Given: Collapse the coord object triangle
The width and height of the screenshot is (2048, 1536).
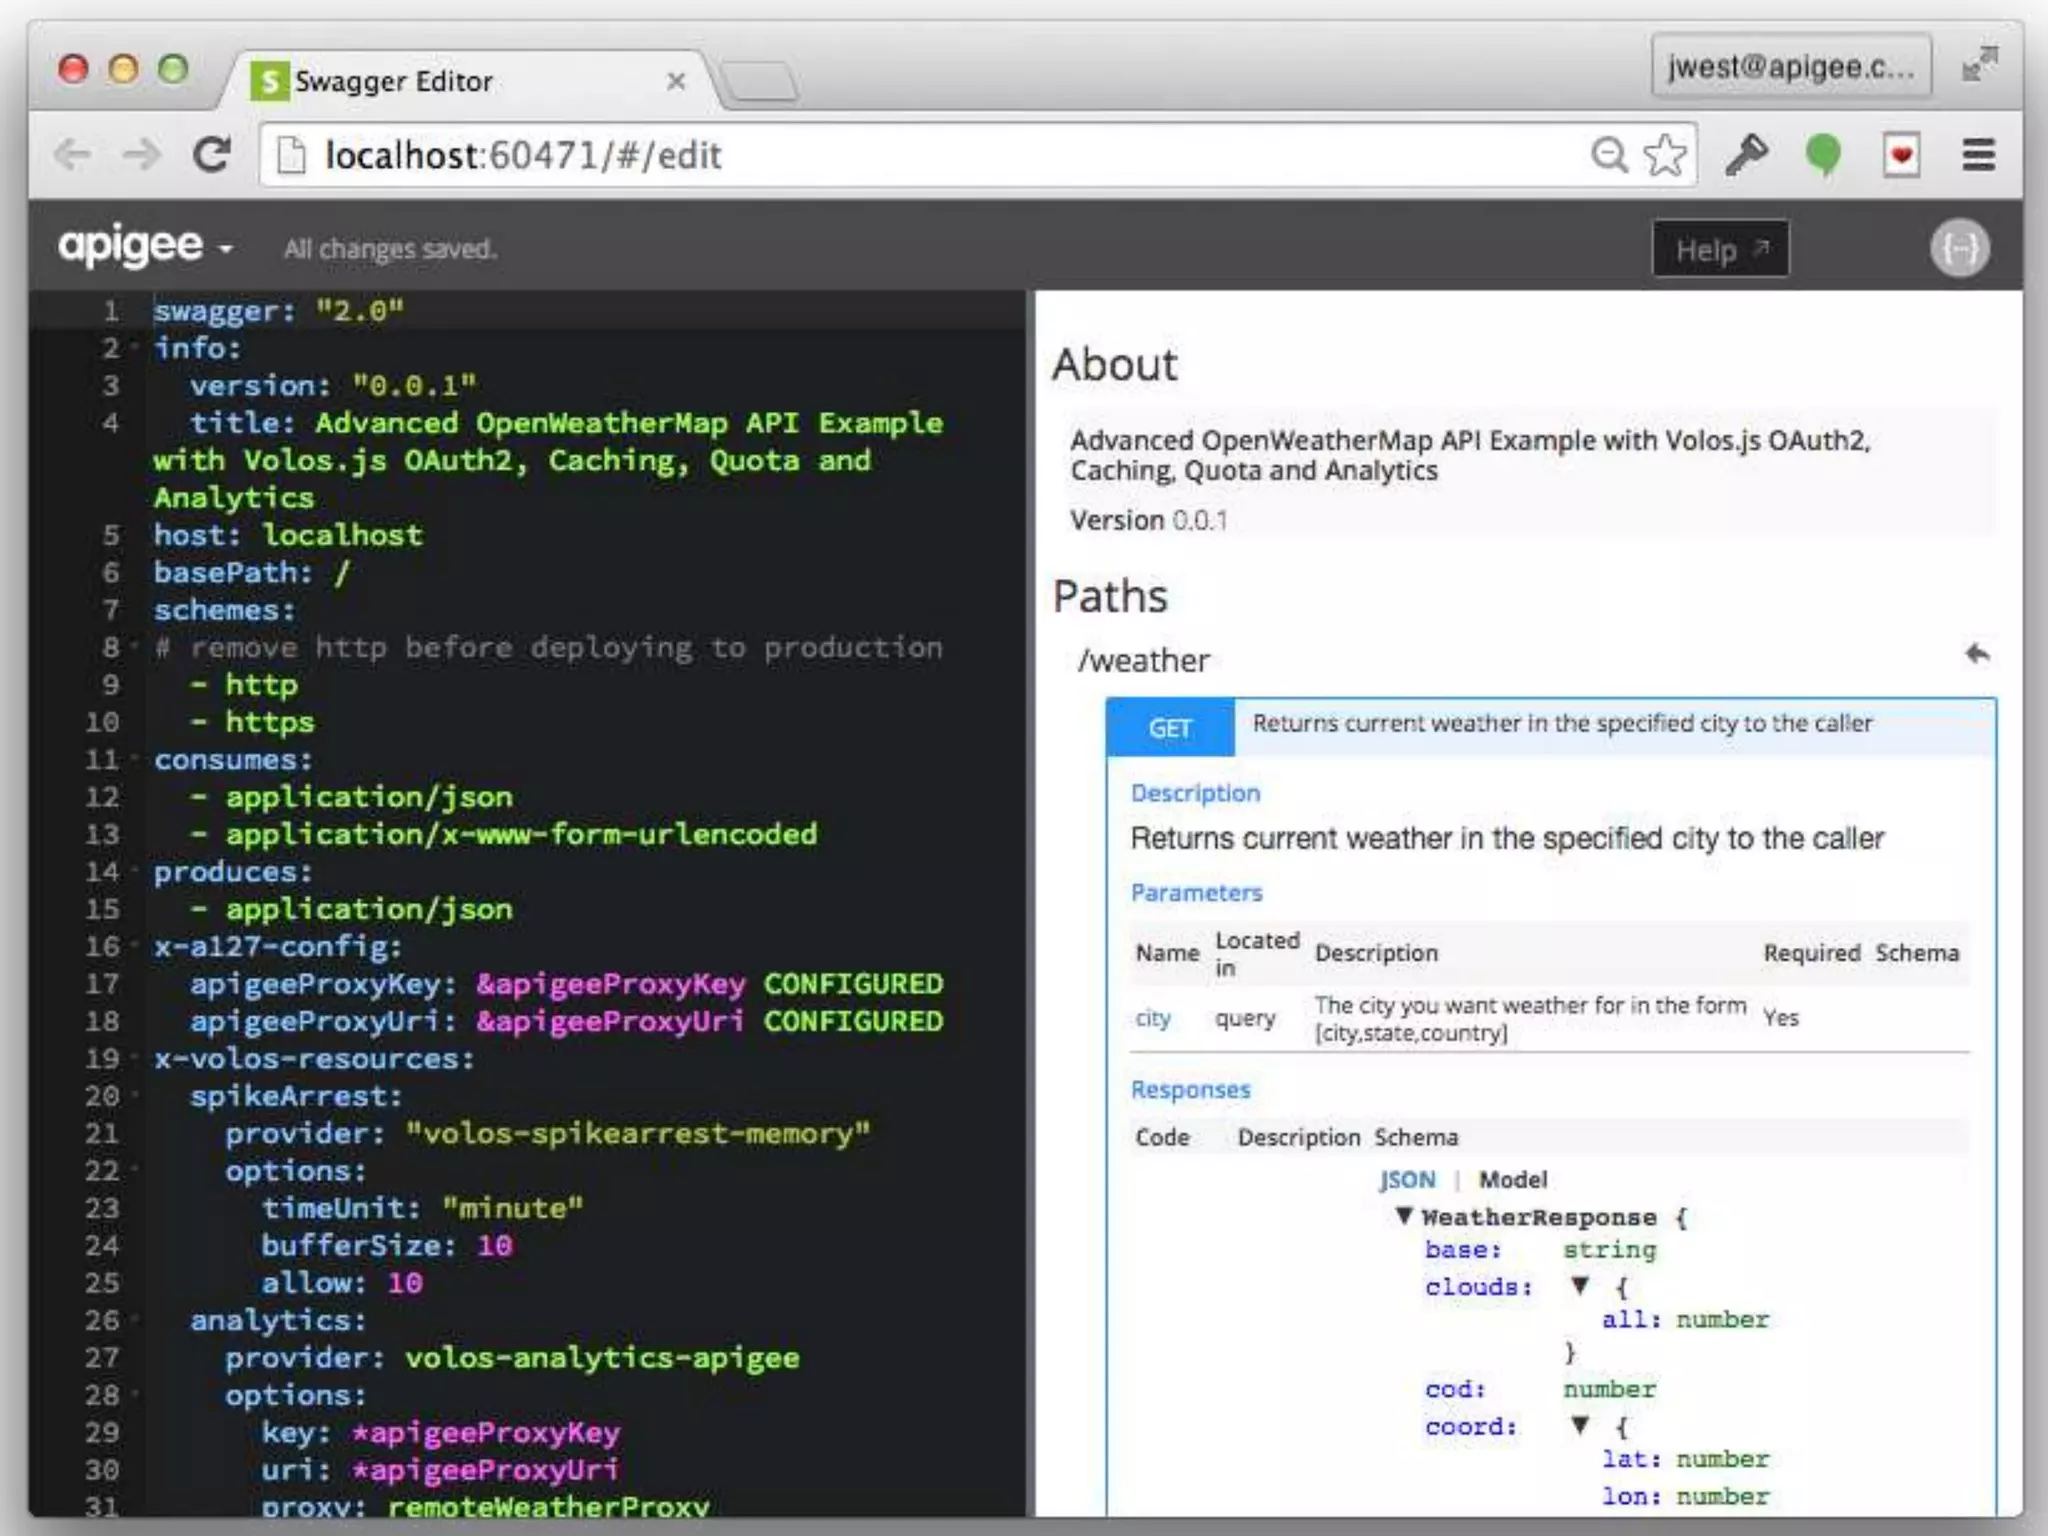Looking at the screenshot, I should coord(1579,1425).
